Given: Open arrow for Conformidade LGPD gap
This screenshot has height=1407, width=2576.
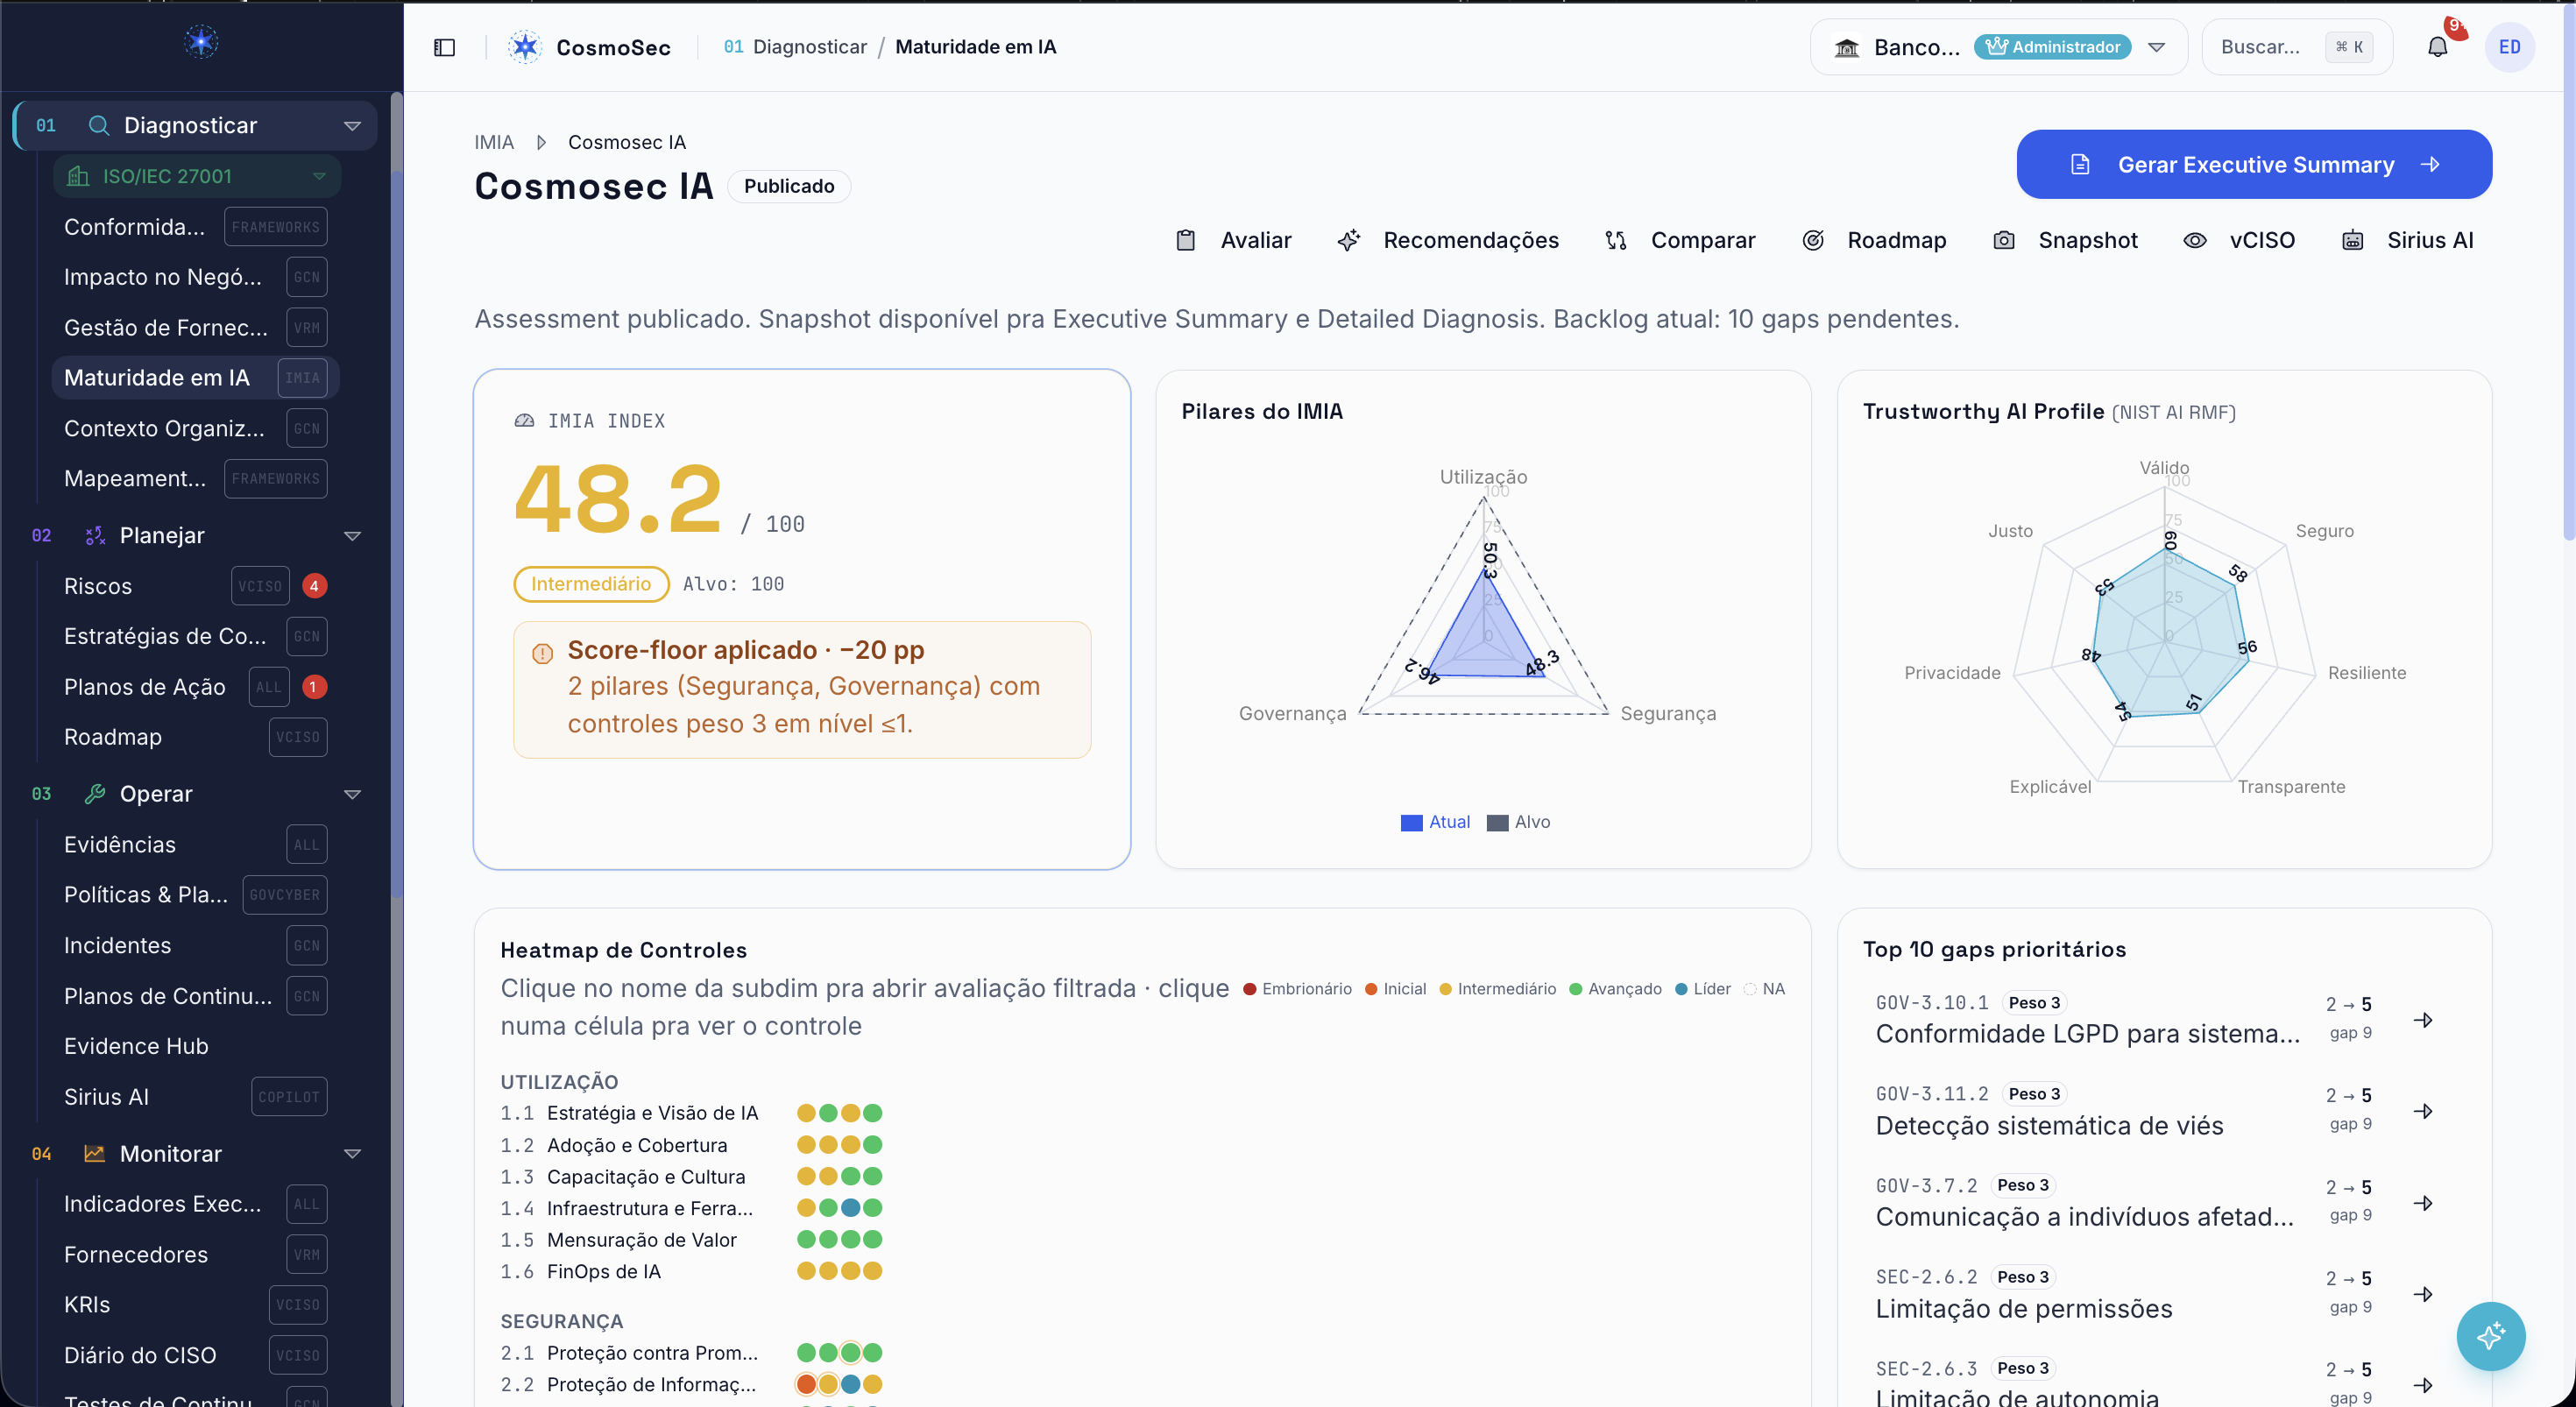Looking at the screenshot, I should [2423, 1020].
